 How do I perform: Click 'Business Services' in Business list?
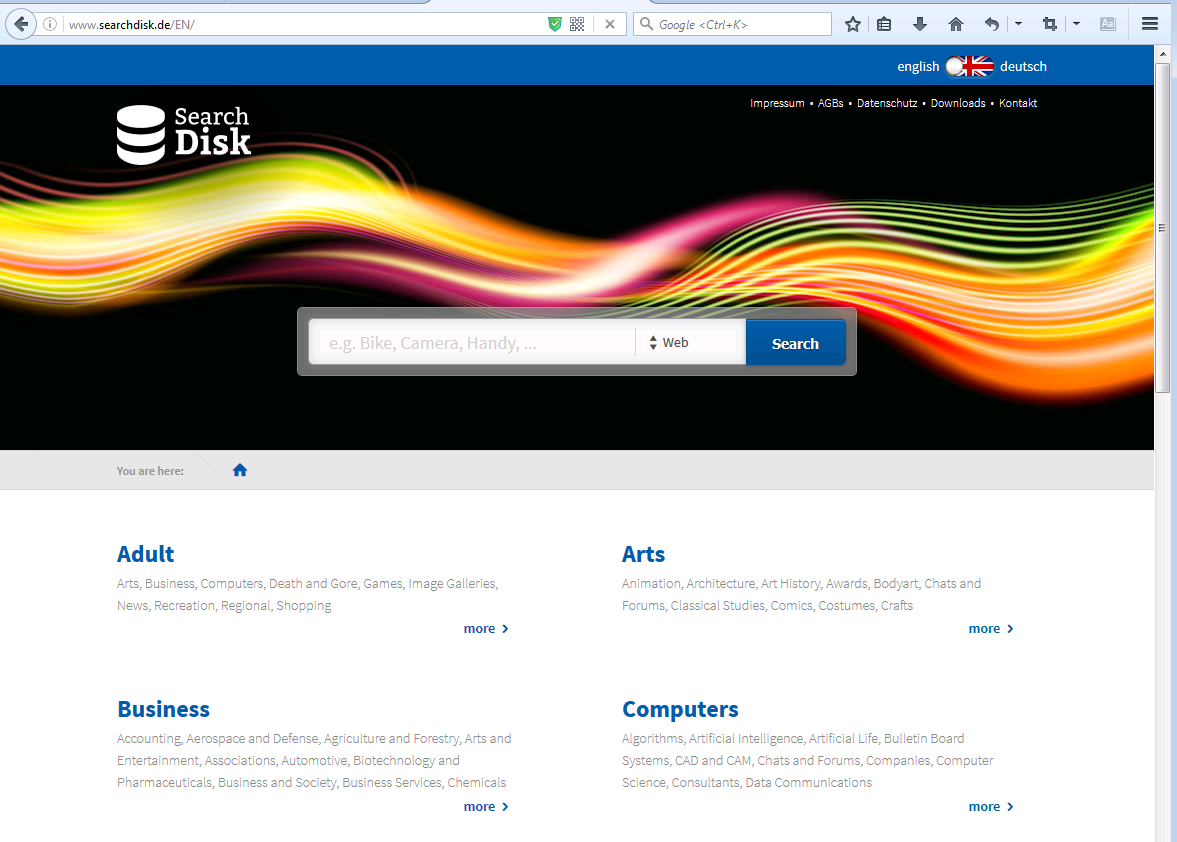[x=392, y=782]
